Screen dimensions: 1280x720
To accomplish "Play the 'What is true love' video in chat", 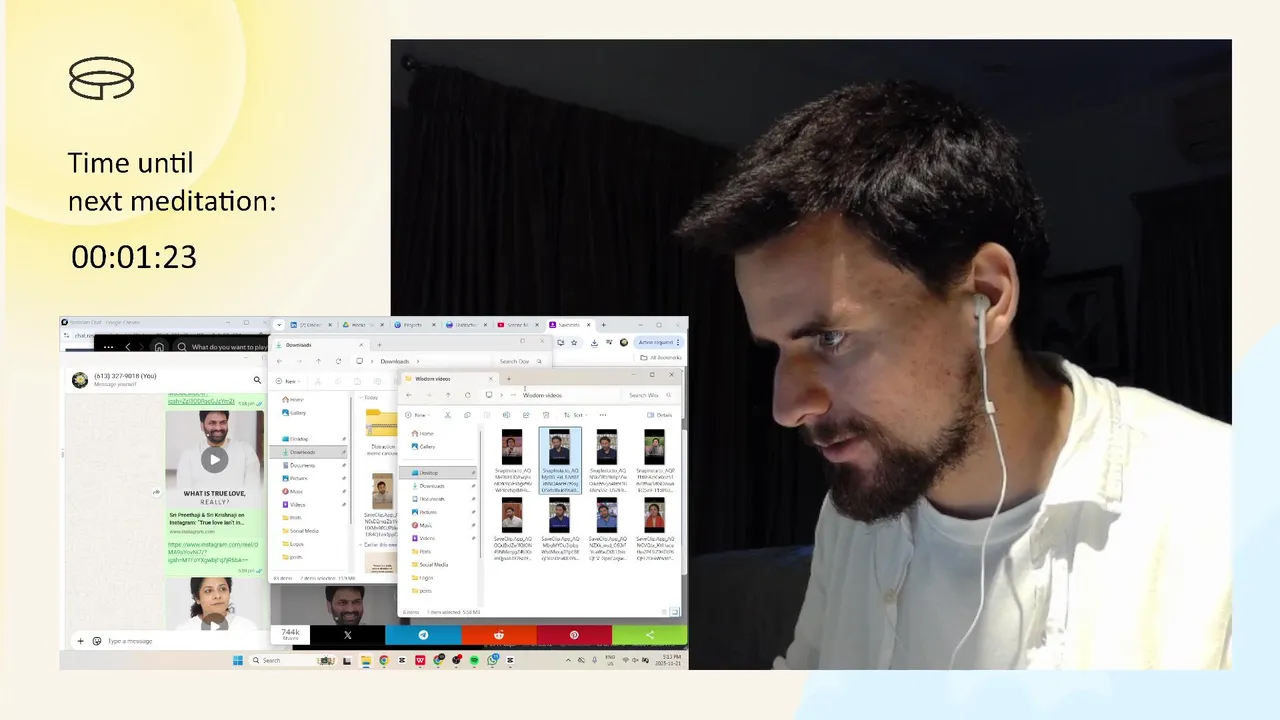I will (214, 459).
